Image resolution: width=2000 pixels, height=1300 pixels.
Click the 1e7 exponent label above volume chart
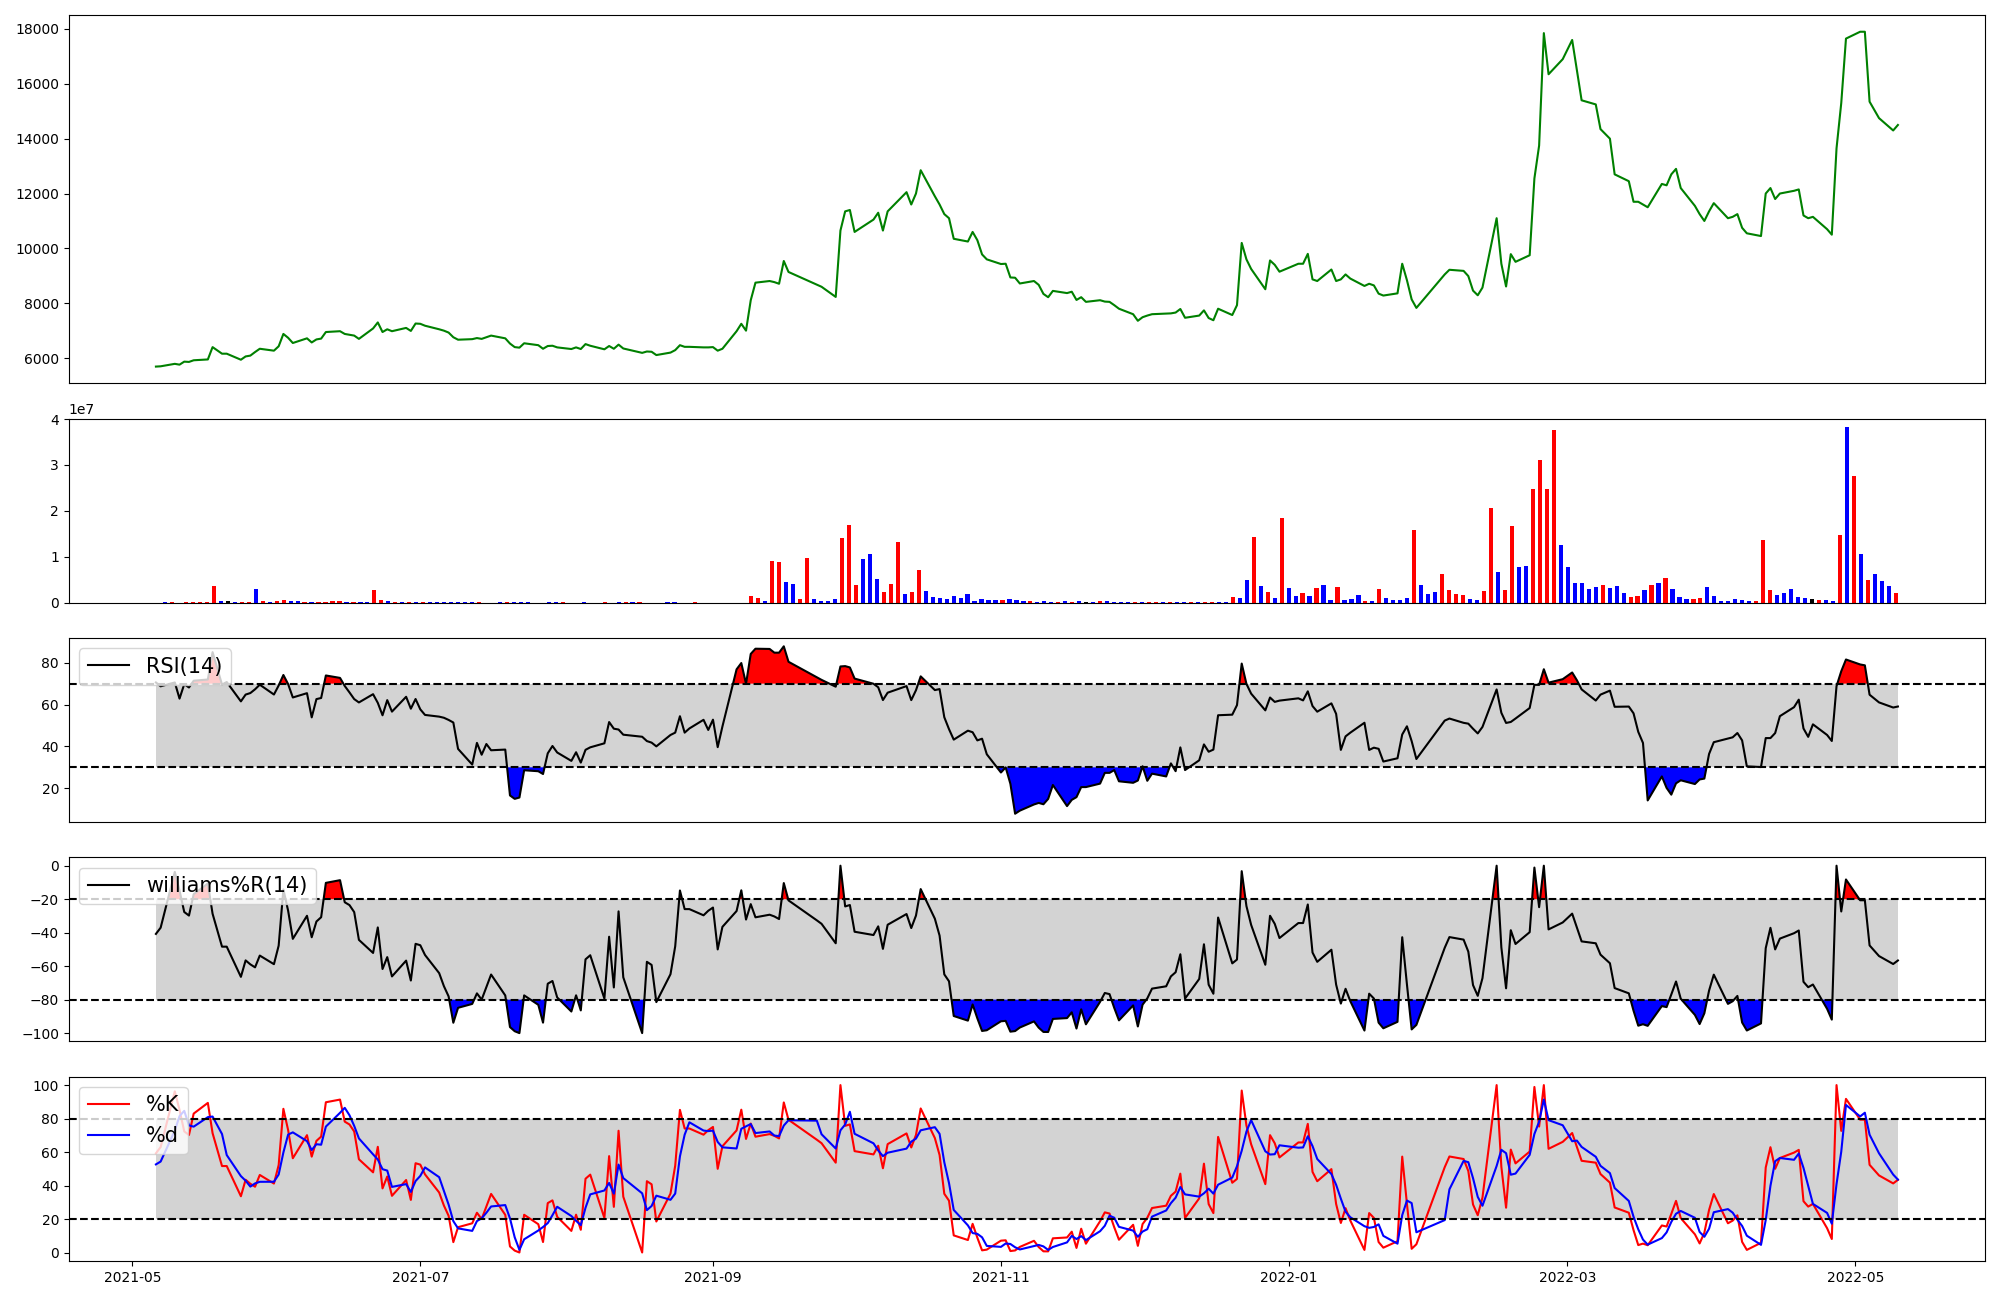tap(83, 409)
